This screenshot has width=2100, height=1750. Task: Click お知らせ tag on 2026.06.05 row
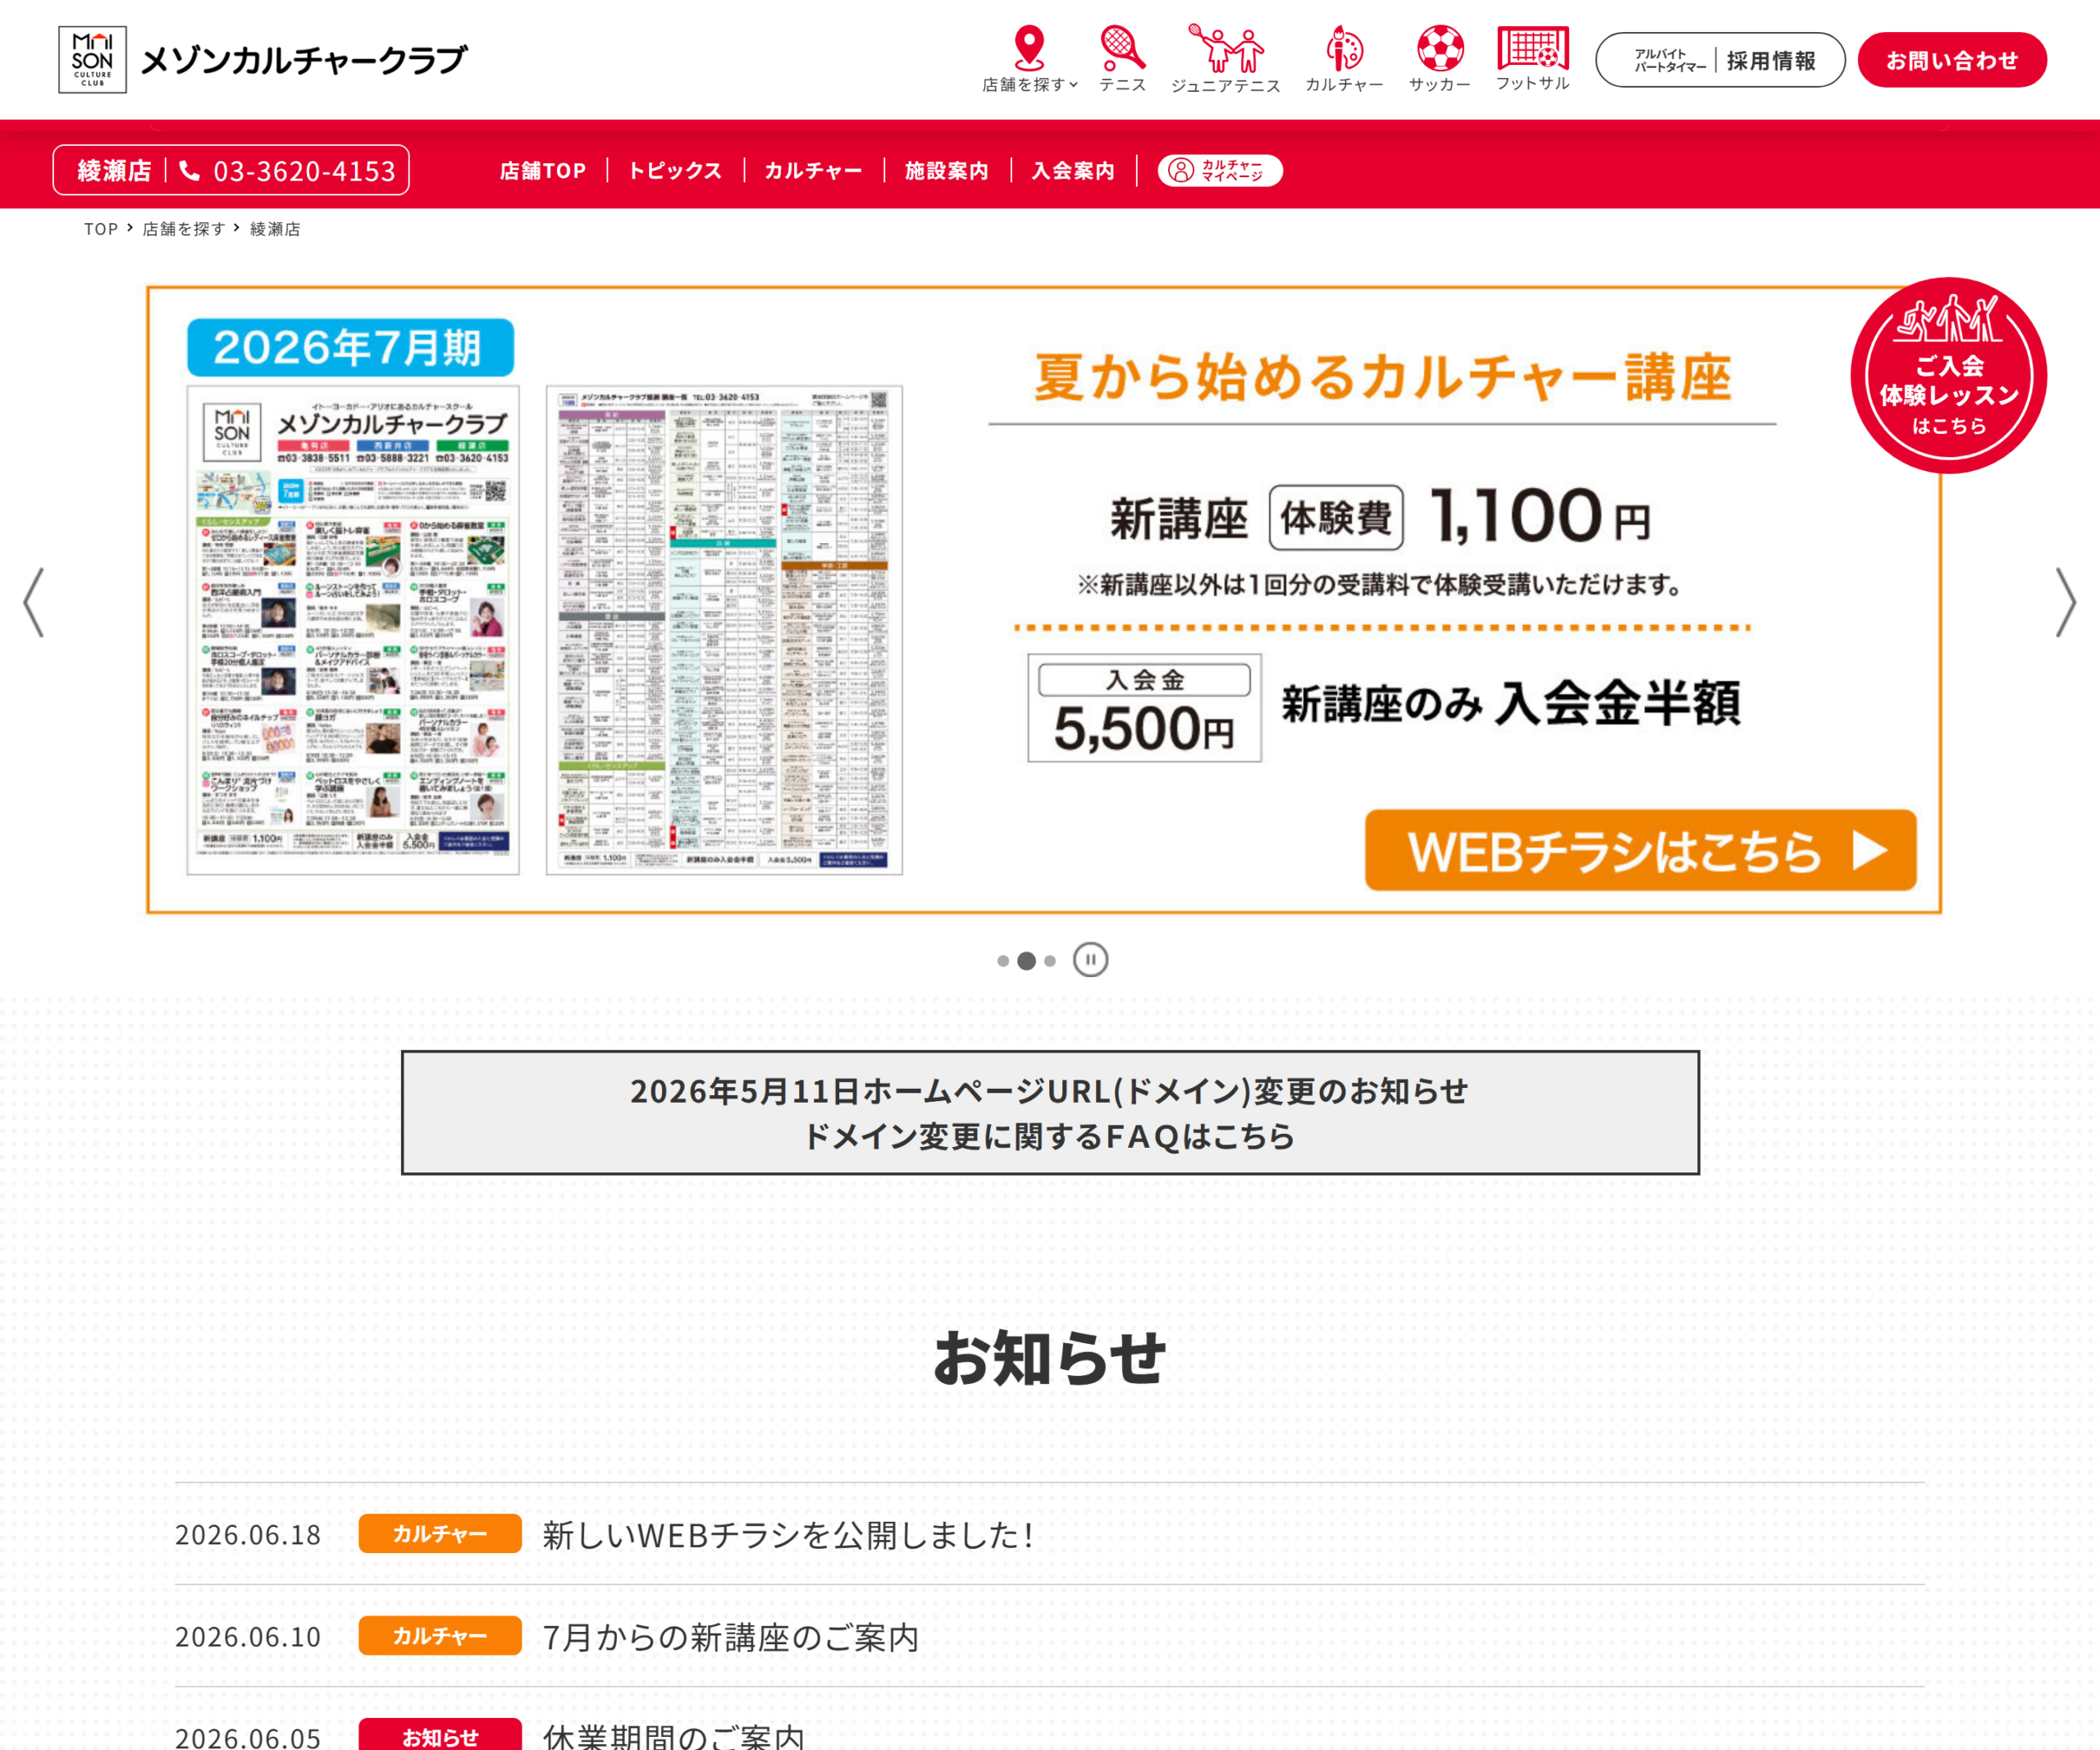coord(440,1735)
